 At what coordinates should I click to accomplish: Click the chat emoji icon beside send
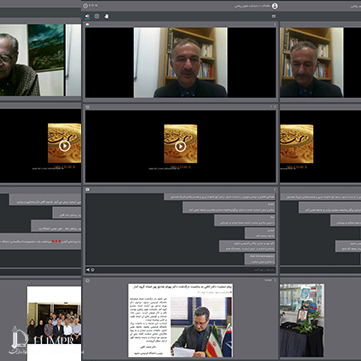point(93,270)
